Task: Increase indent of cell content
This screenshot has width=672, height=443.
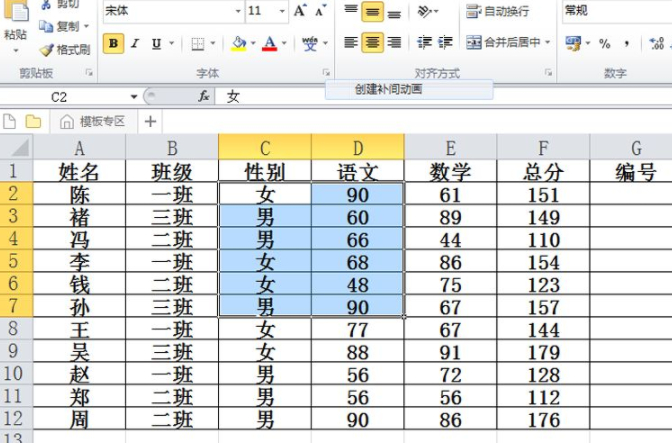Action: pyautogui.click(x=445, y=42)
